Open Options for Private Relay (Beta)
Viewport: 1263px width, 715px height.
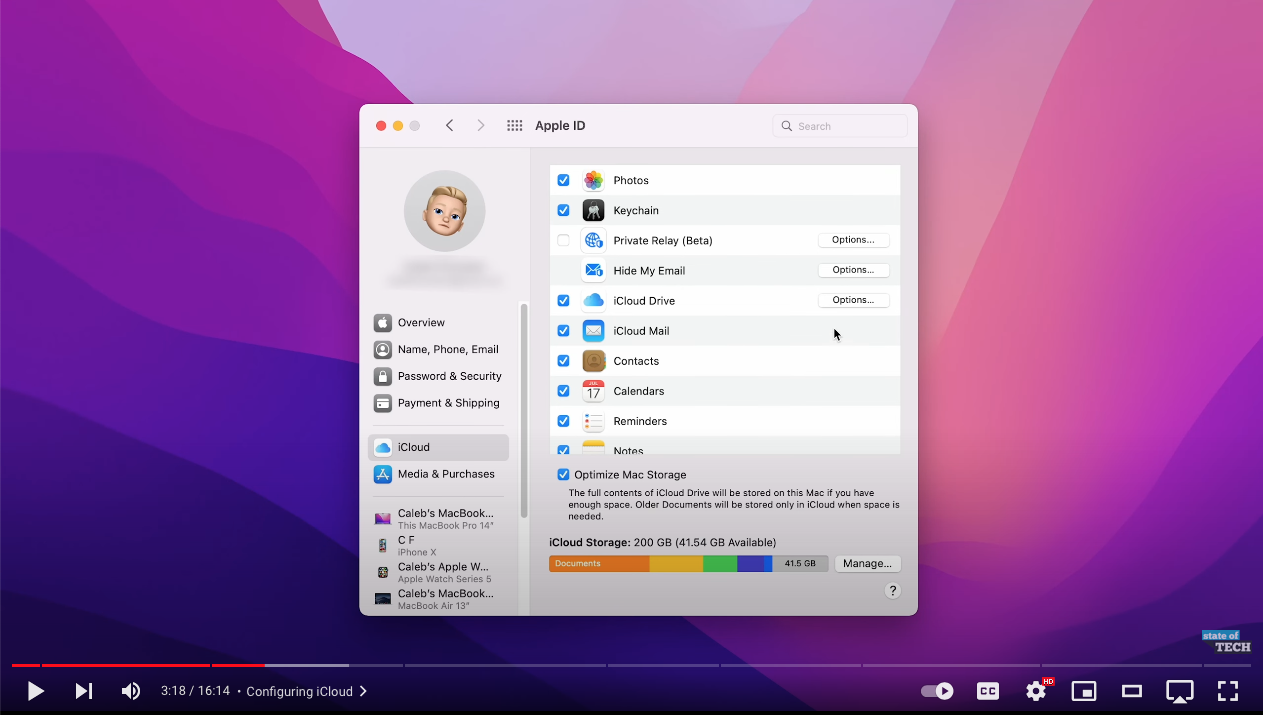coord(853,240)
